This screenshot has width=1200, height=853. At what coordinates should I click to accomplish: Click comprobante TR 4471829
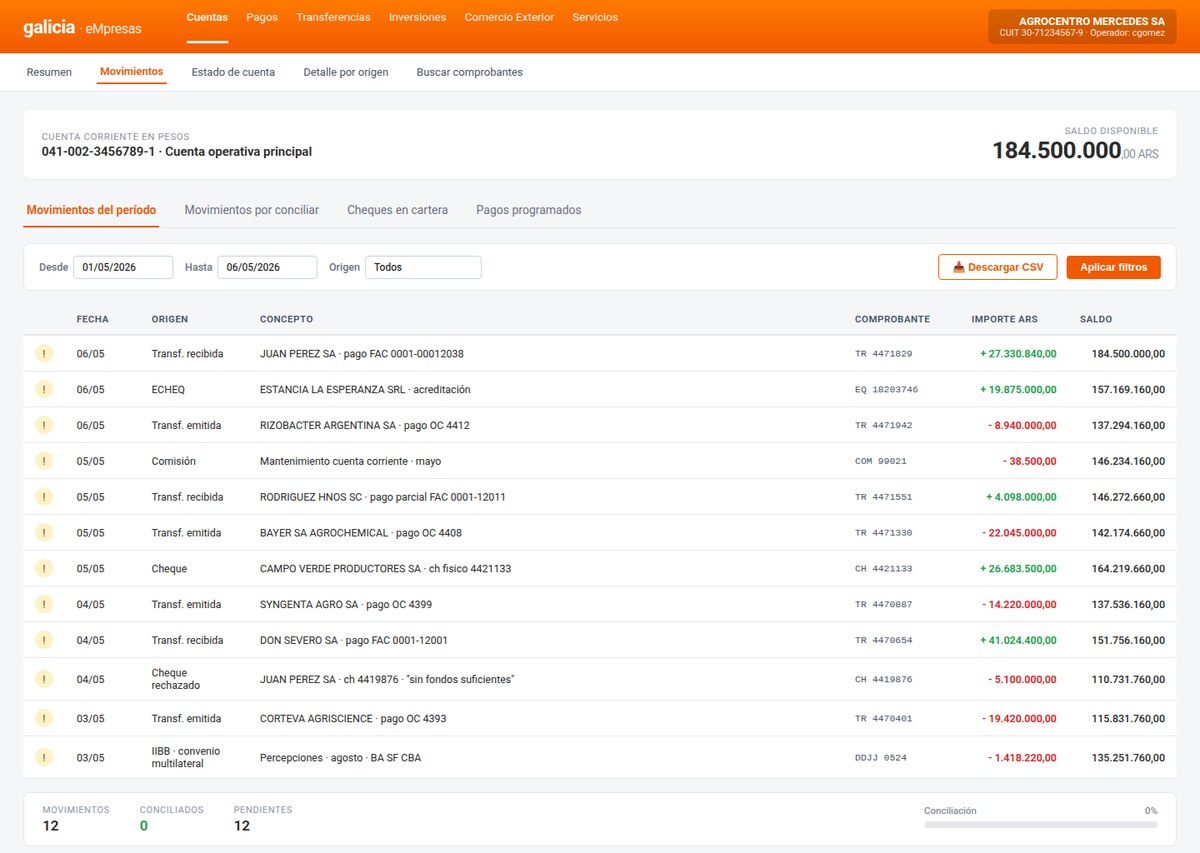[883, 354]
